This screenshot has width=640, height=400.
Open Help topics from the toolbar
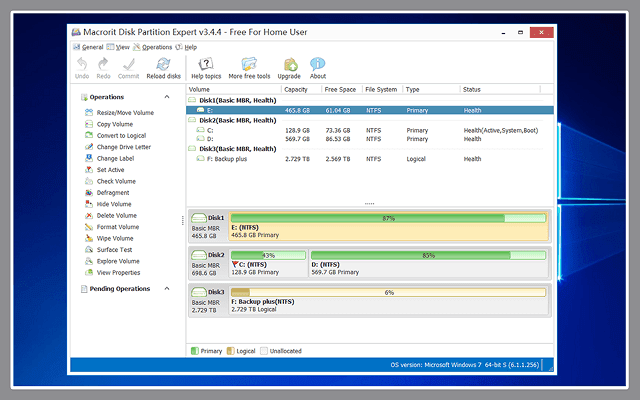tap(206, 65)
